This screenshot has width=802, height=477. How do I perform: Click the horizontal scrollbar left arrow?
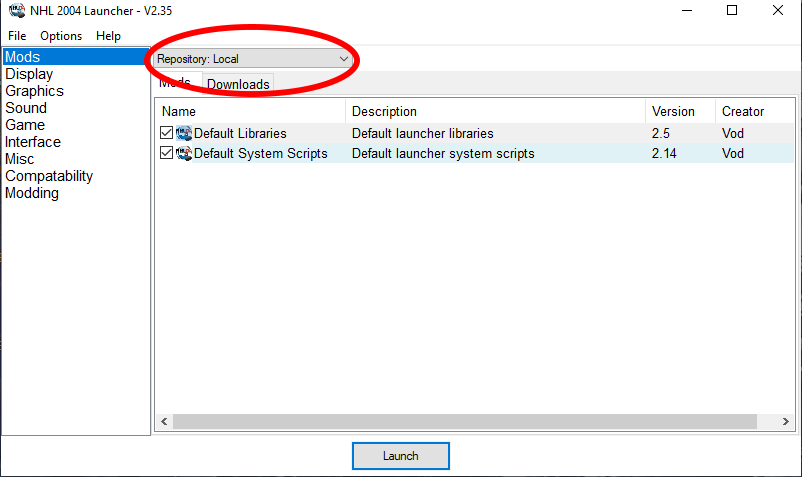pyautogui.click(x=164, y=421)
